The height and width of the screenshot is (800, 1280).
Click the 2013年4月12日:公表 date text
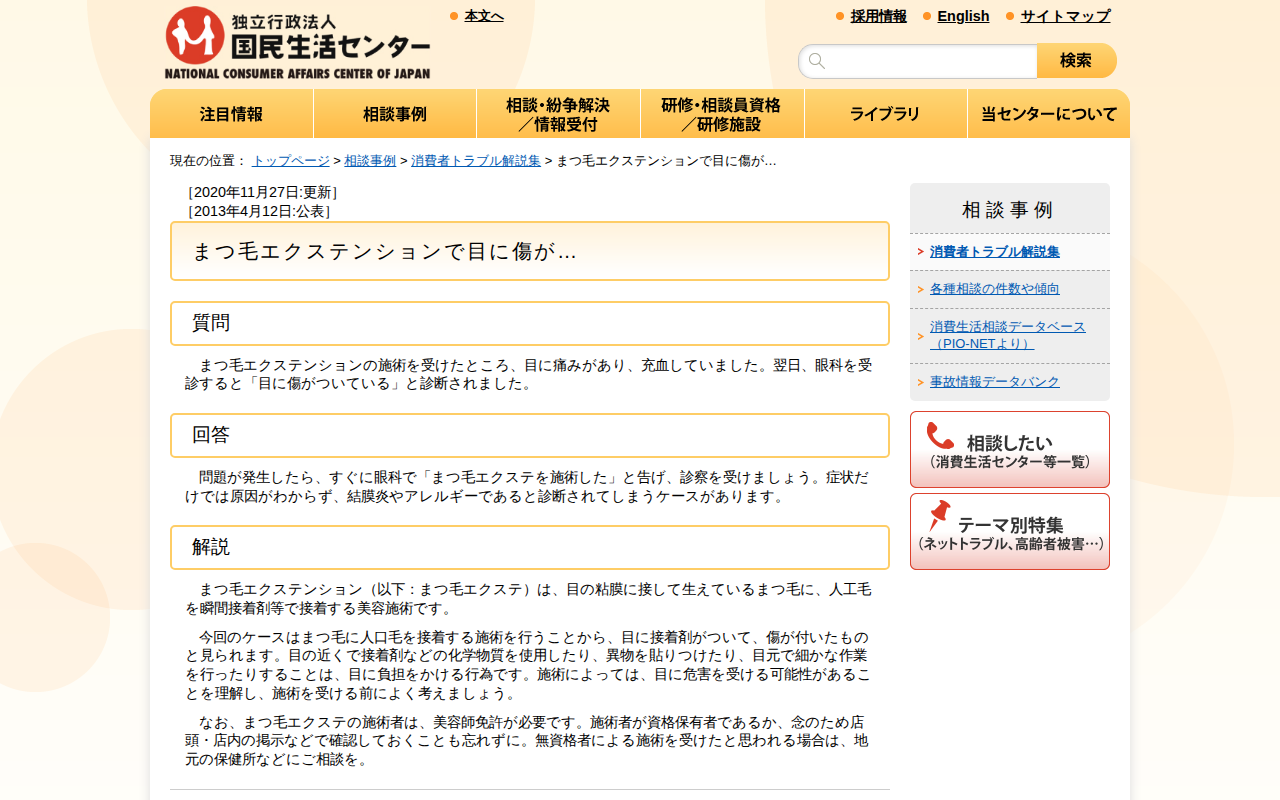coord(258,211)
